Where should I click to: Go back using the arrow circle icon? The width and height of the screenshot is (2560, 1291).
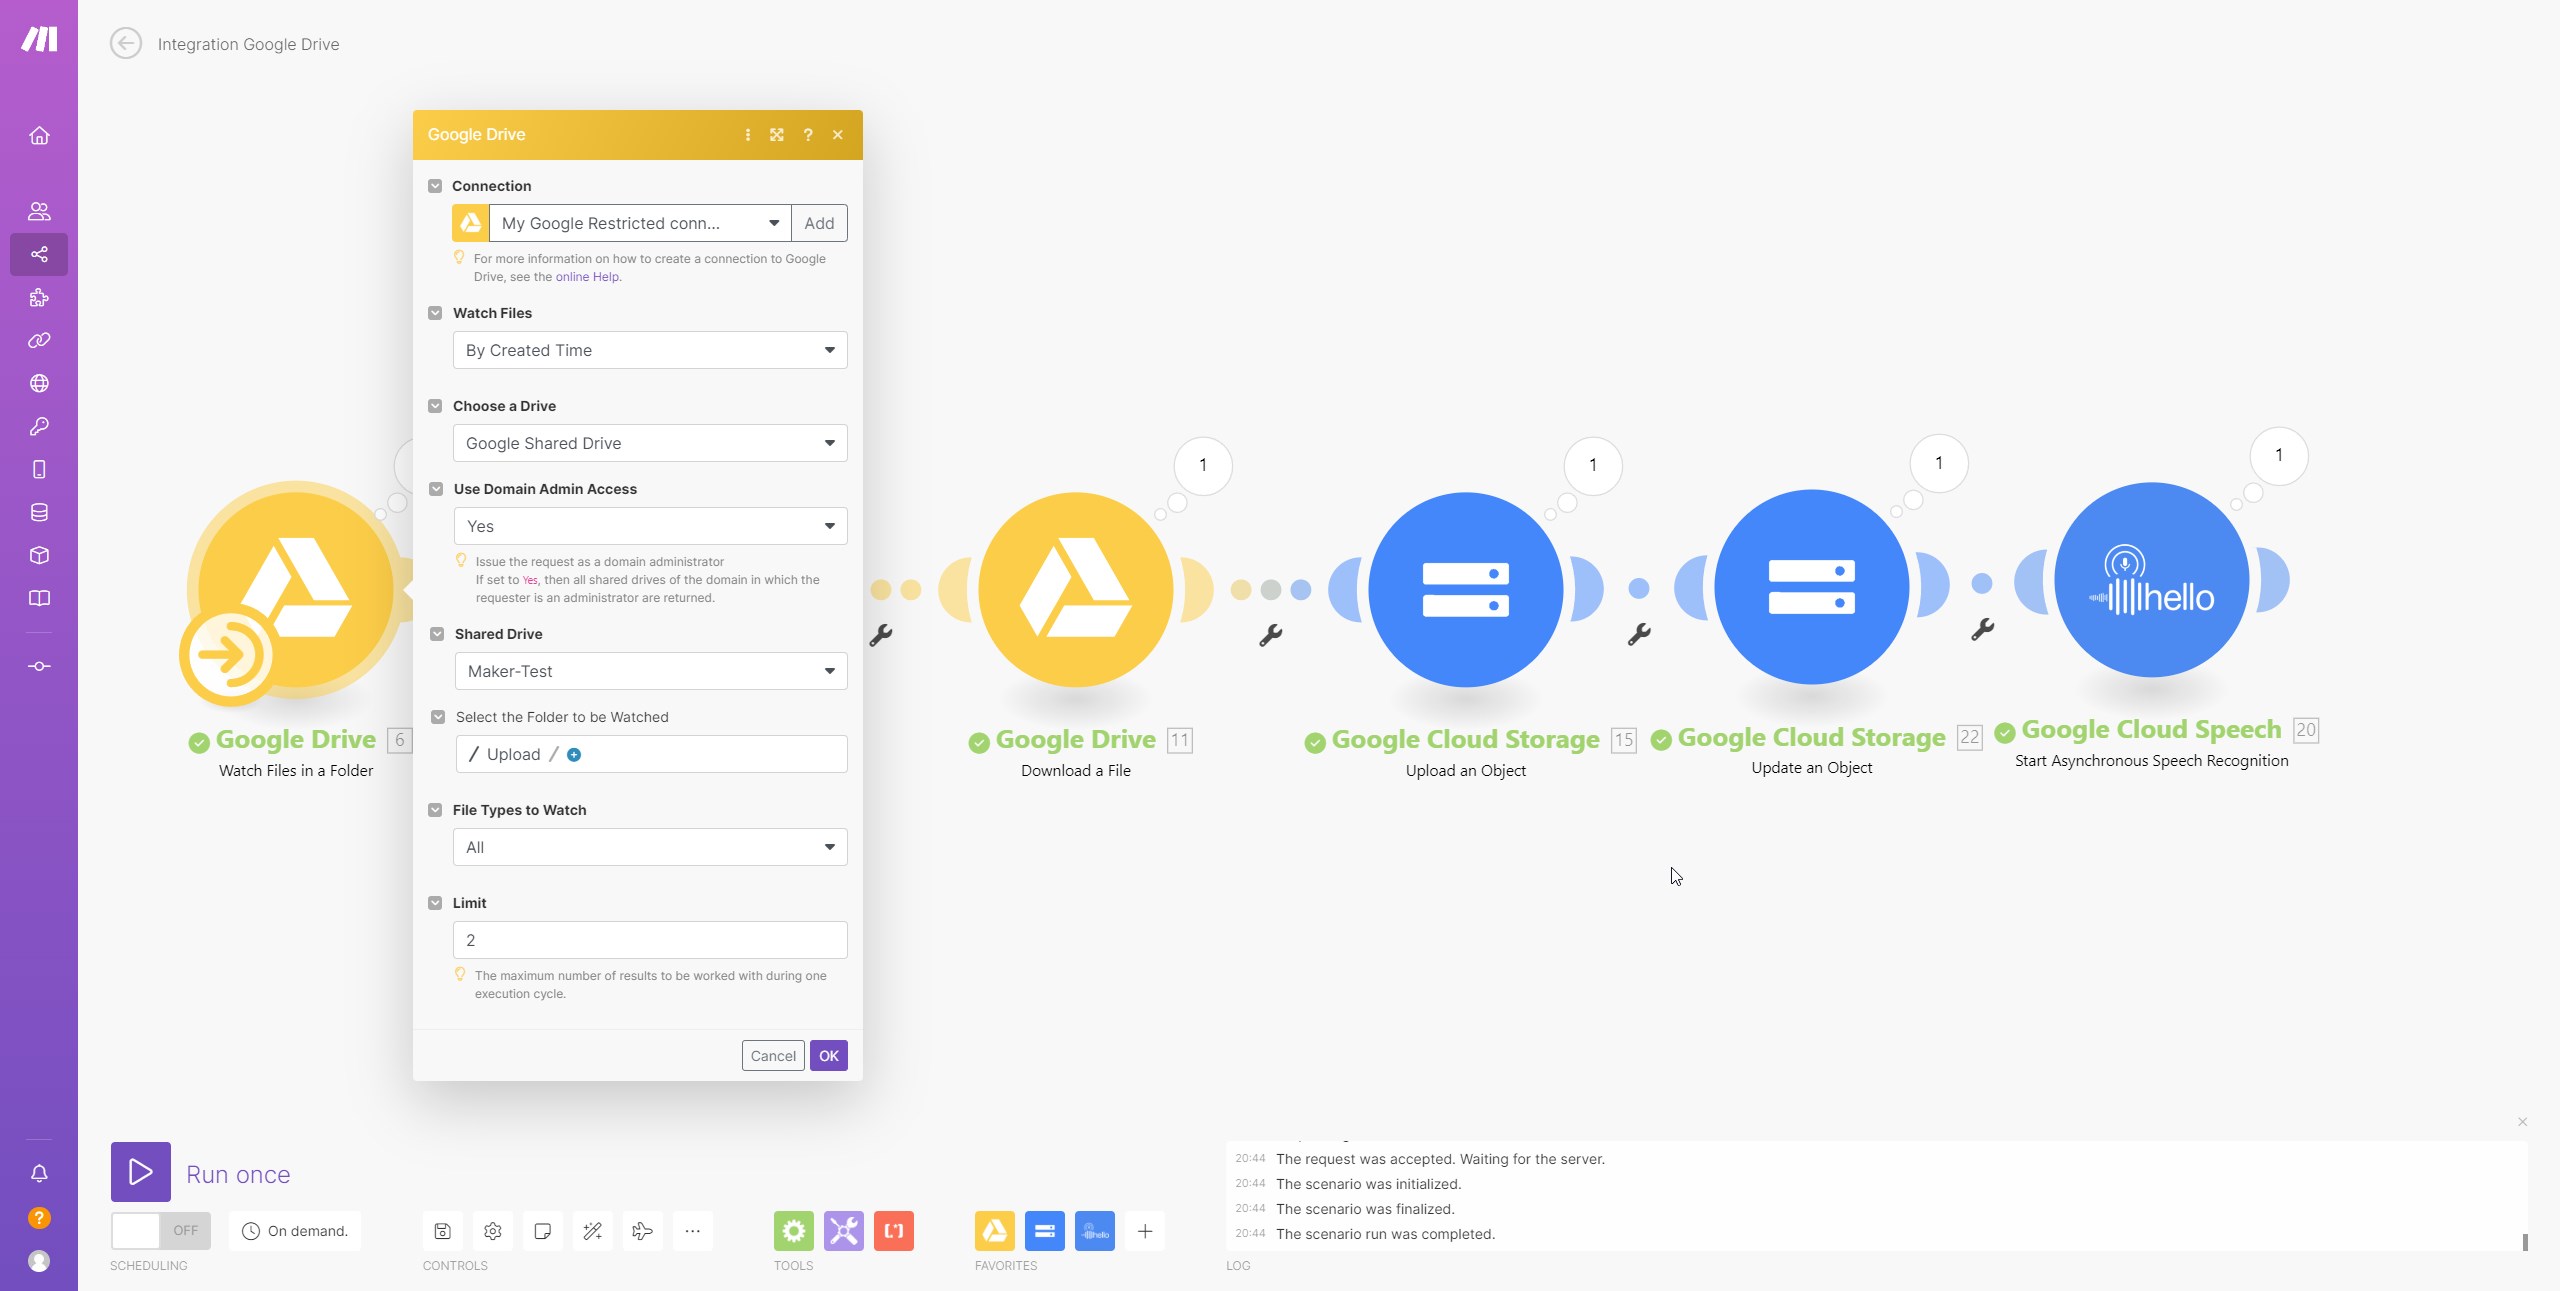tap(126, 43)
